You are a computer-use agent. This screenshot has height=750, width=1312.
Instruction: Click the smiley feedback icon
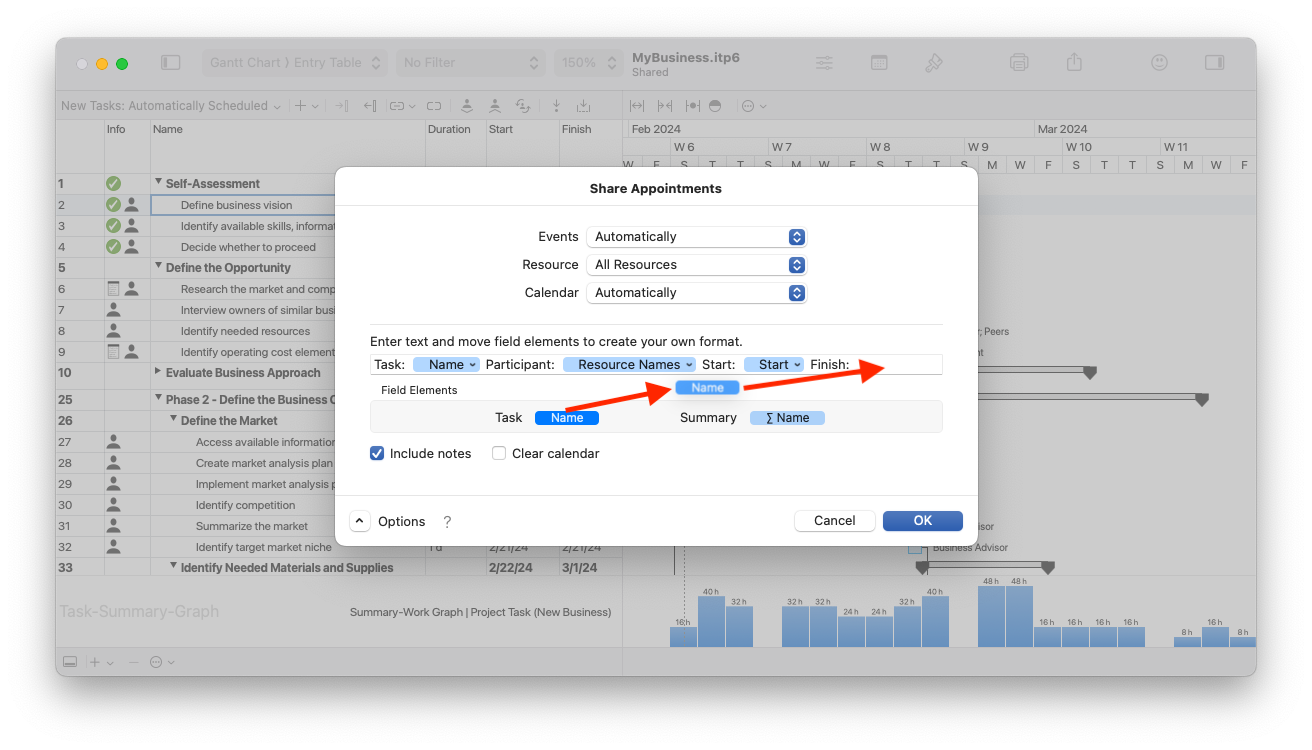1159,62
